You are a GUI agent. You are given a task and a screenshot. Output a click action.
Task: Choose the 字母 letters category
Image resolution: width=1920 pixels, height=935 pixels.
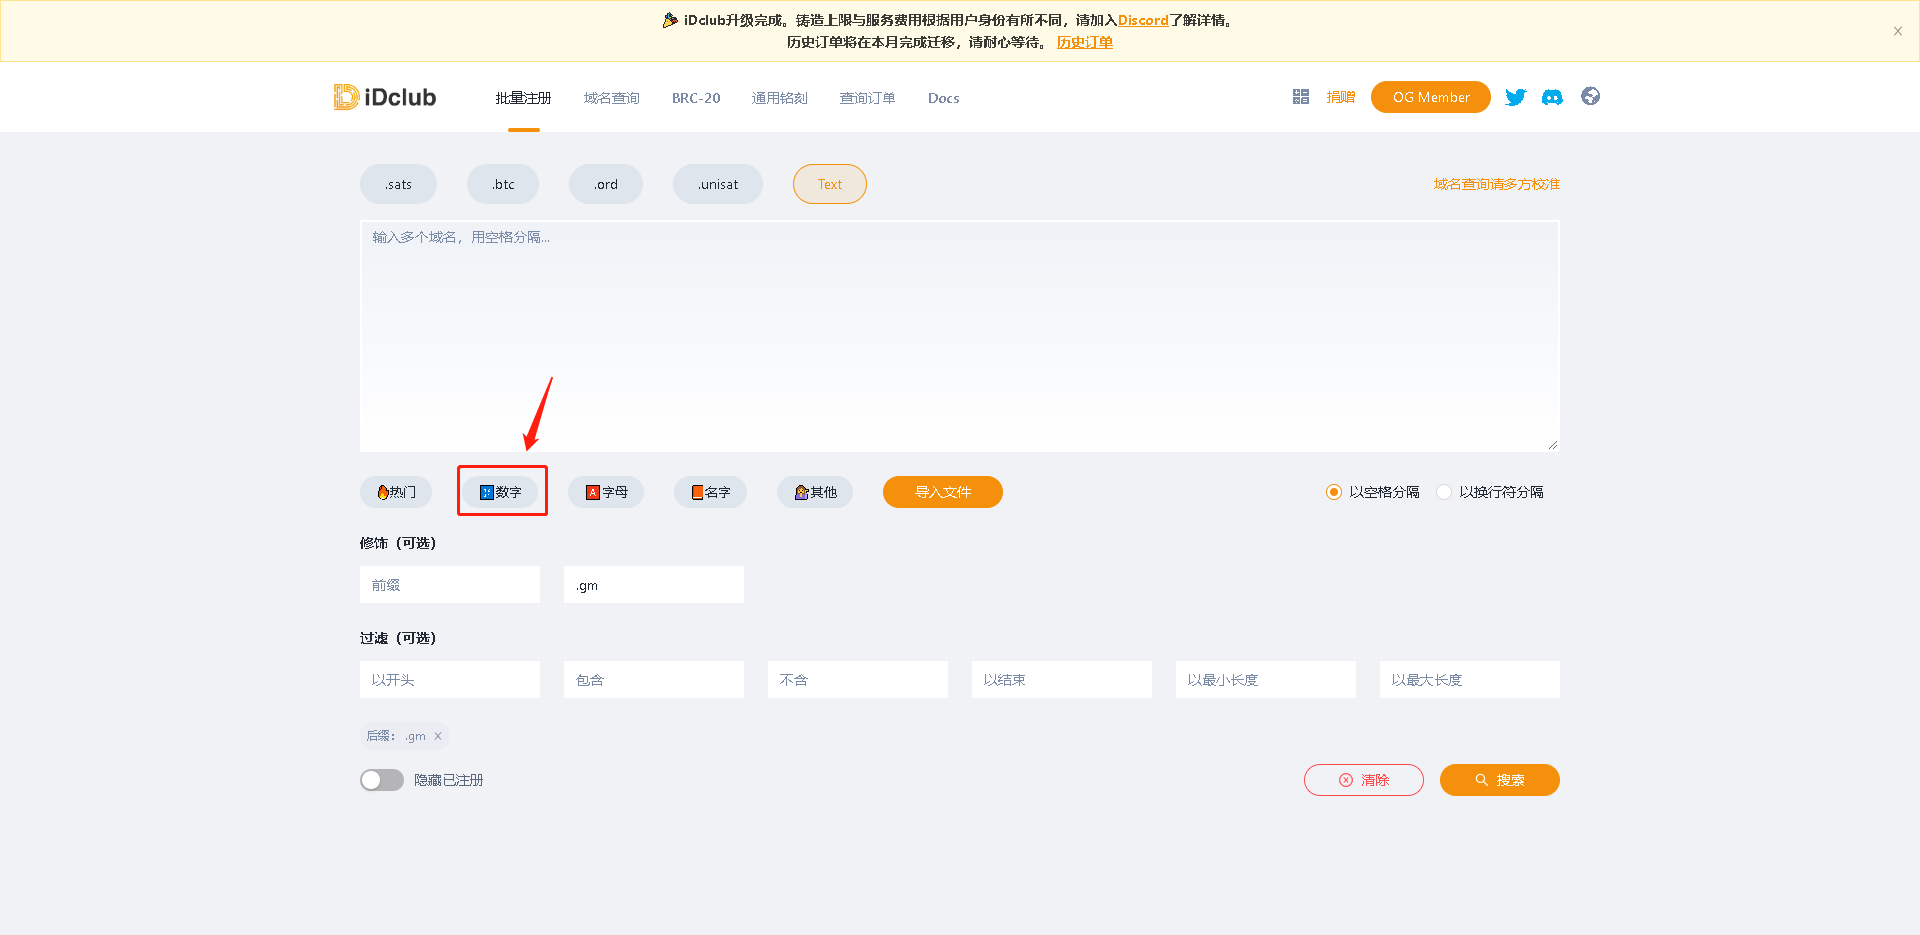coord(606,492)
